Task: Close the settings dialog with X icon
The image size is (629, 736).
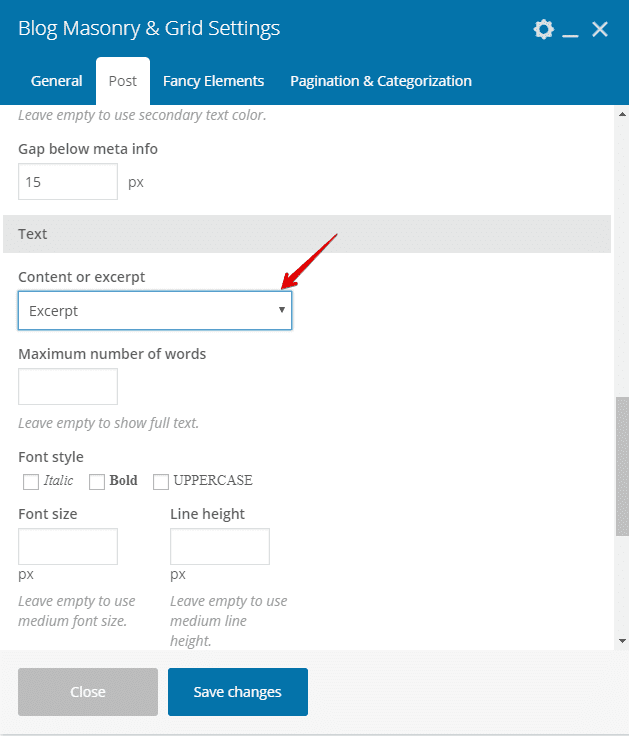Action: pos(599,29)
